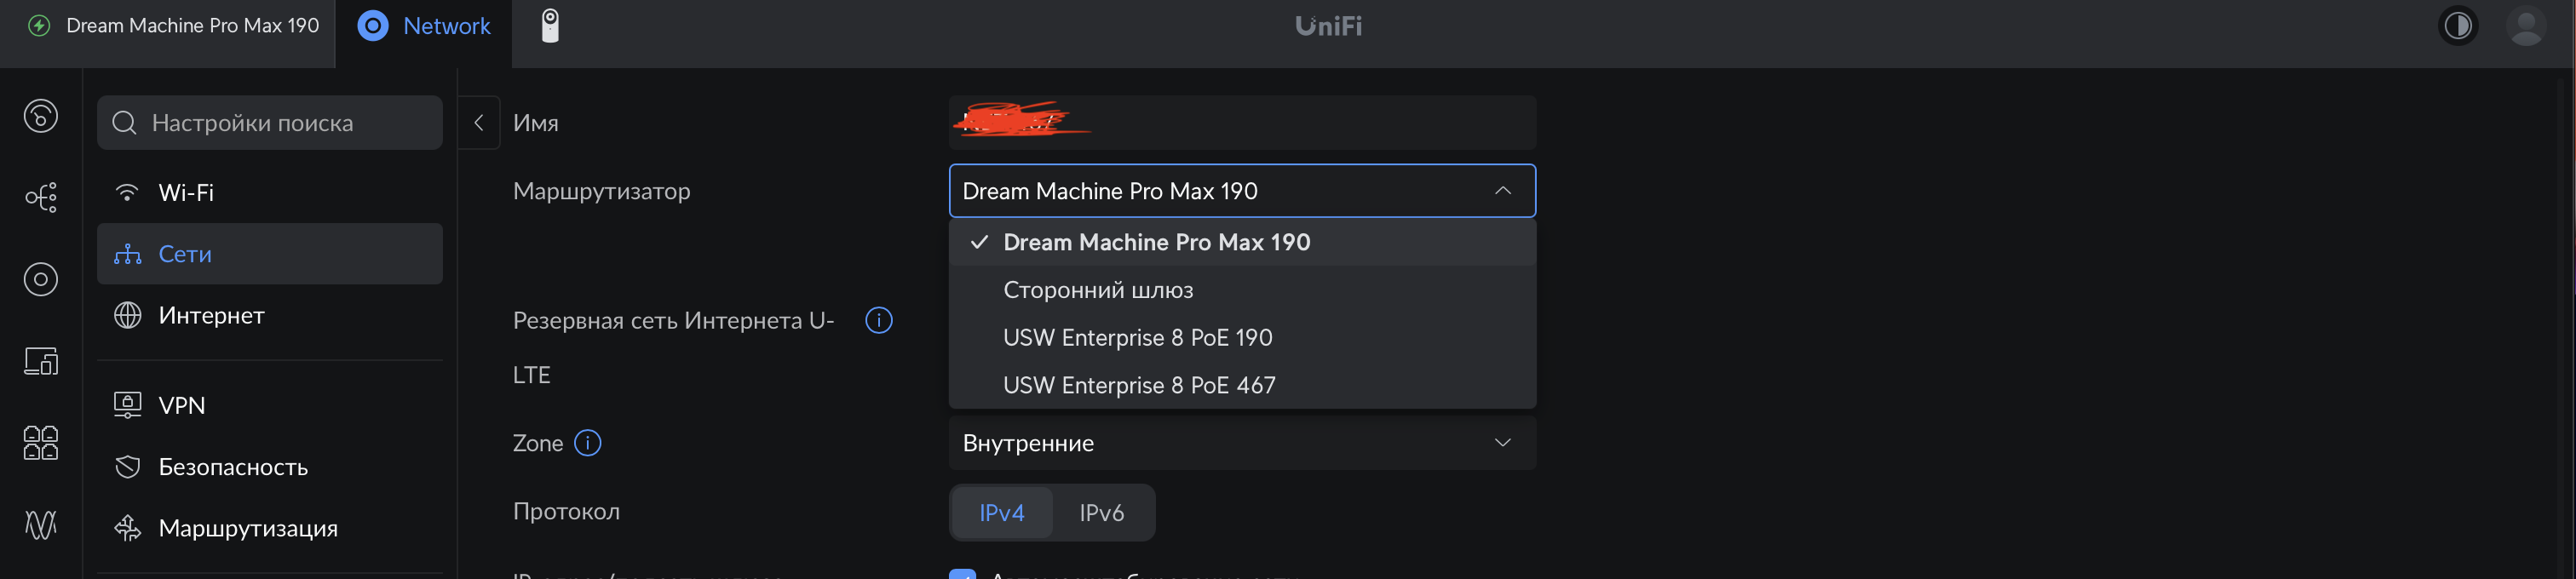
Task: Show info tooltip for Zone
Action: [588, 443]
